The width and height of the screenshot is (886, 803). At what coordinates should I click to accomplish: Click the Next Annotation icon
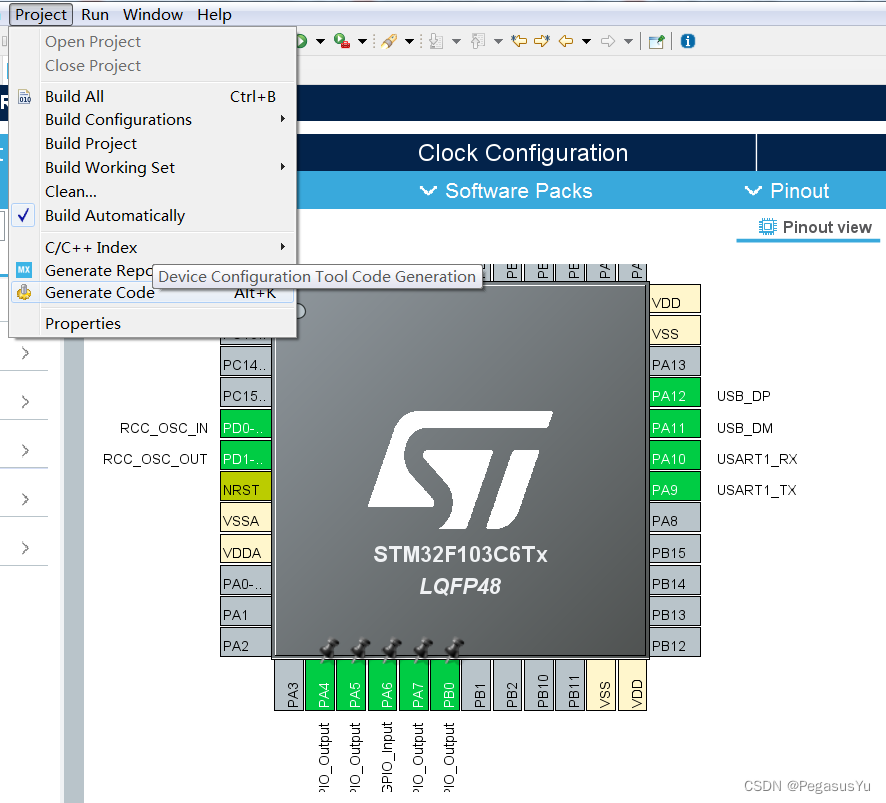tap(436, 41)
